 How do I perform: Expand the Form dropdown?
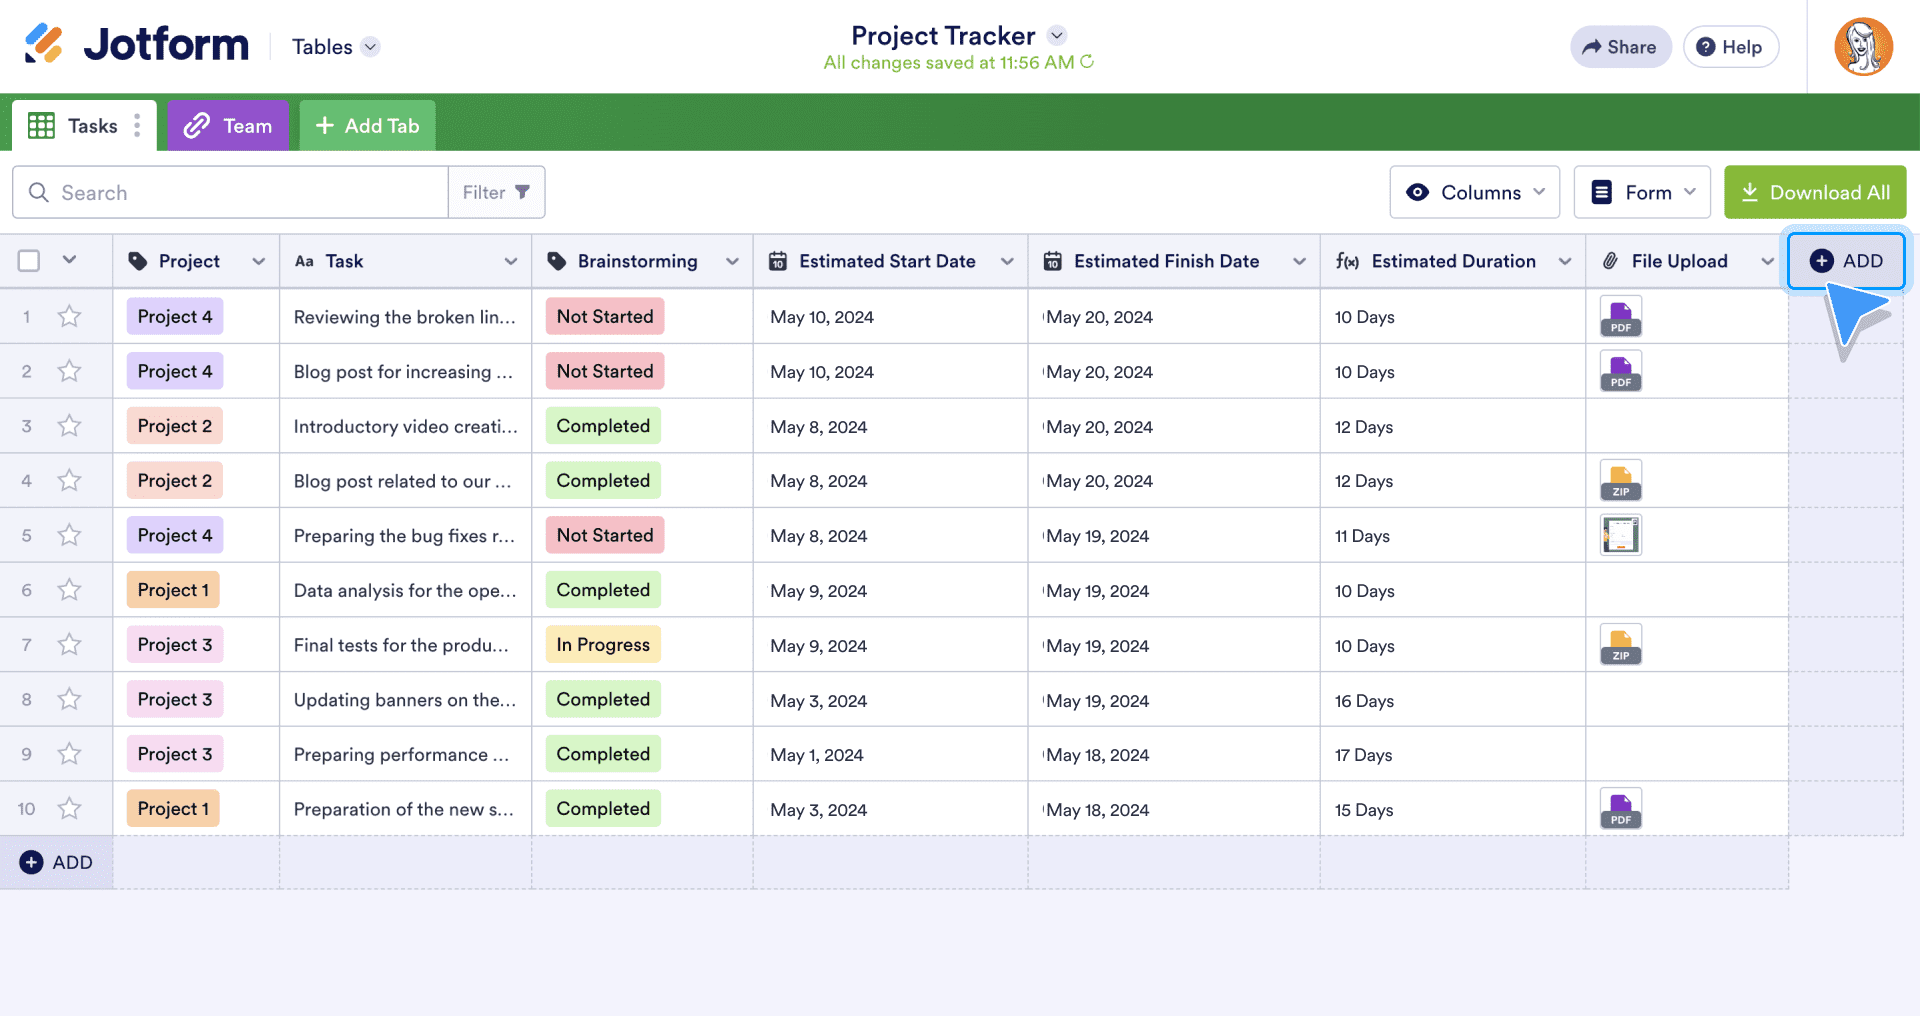click(1641, 192)
